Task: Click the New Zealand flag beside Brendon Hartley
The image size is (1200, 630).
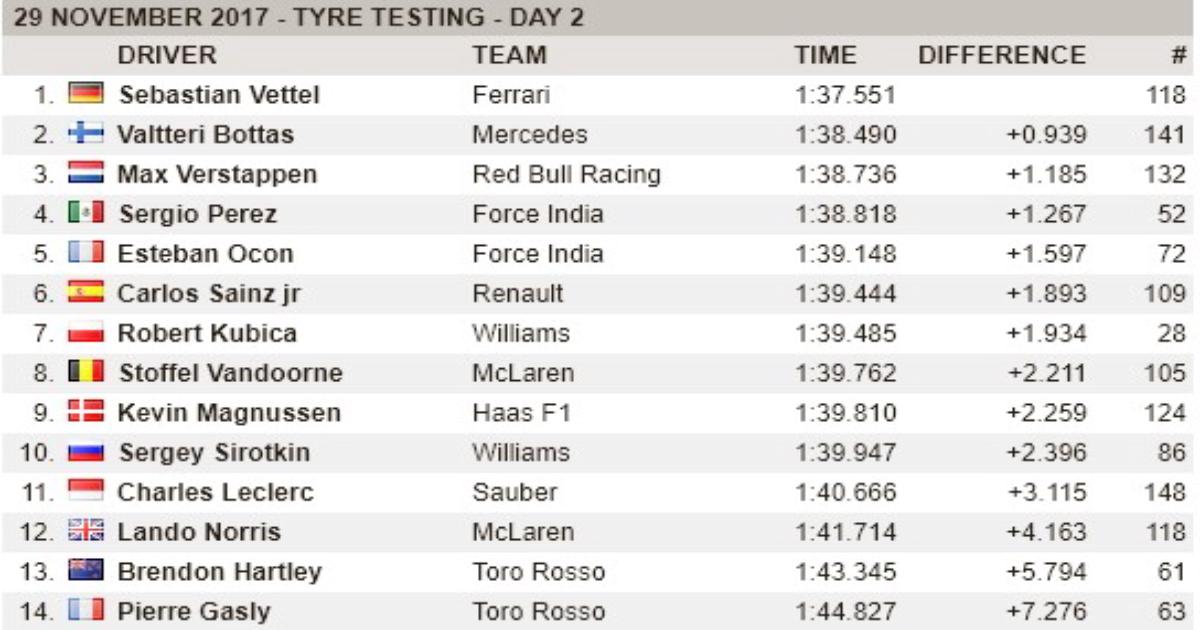Action: click(85, 572)
